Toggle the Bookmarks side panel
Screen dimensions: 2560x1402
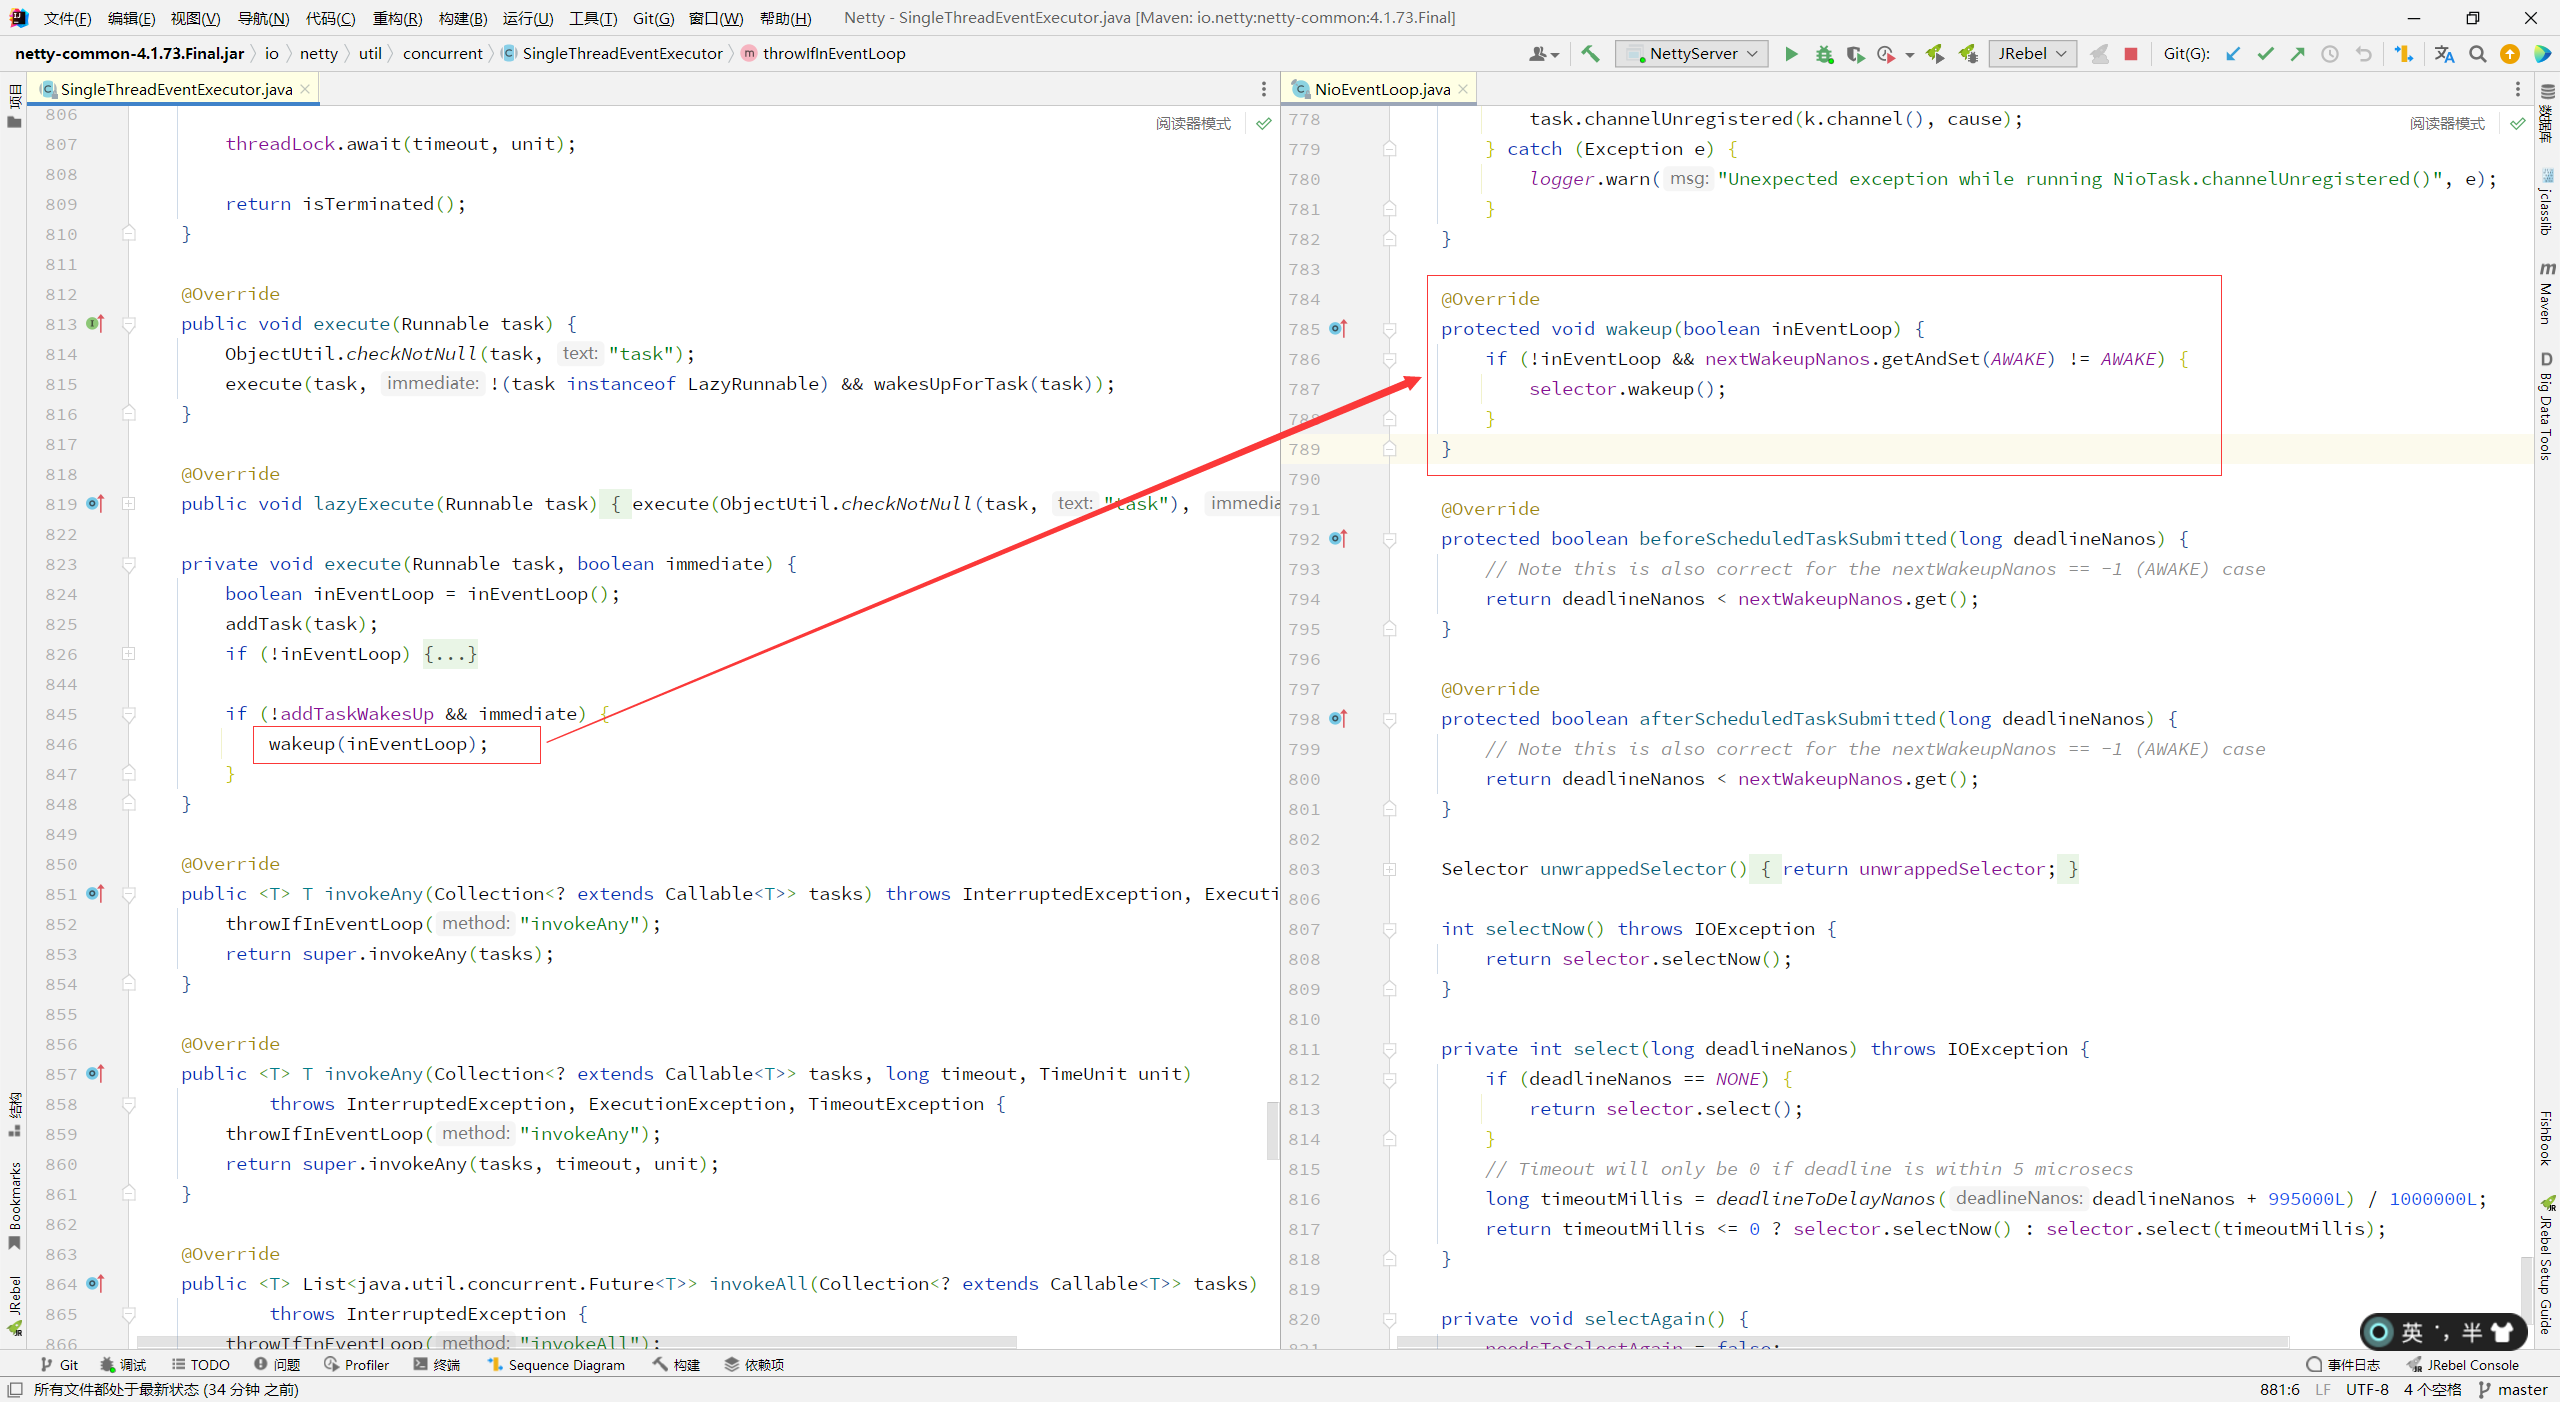14,1205
